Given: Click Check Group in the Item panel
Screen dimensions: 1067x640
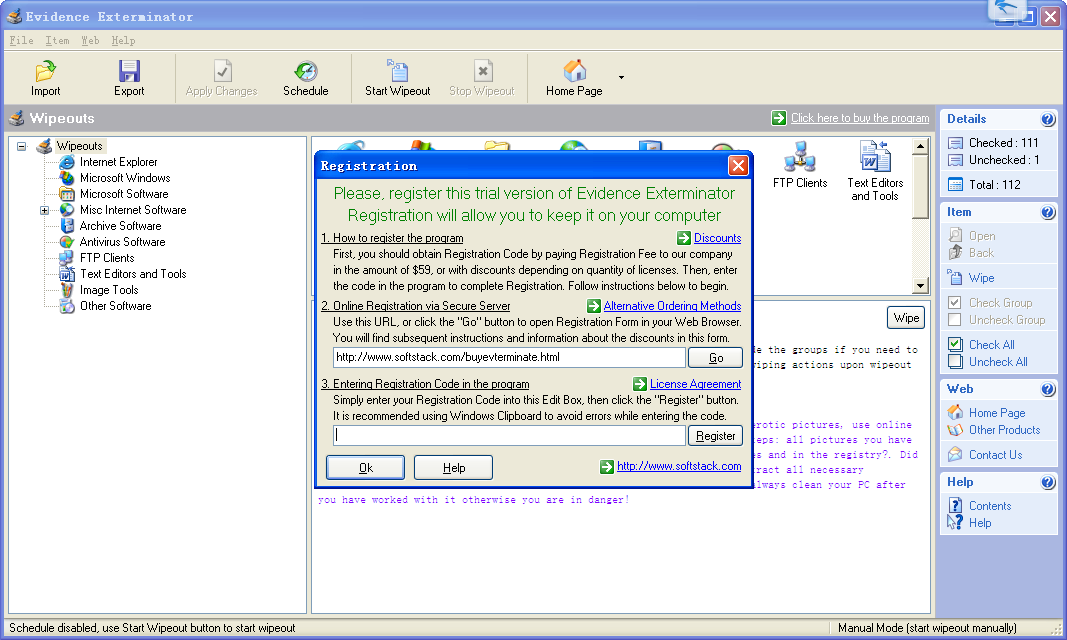Looking at the screenshot, I should click(x=999, y=303).
